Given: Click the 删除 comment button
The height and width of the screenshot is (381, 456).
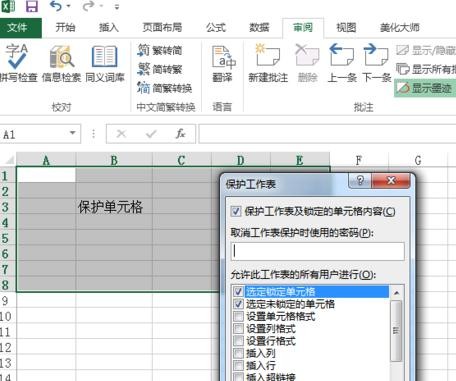Looking at the screenshot, I should (307, 63).
